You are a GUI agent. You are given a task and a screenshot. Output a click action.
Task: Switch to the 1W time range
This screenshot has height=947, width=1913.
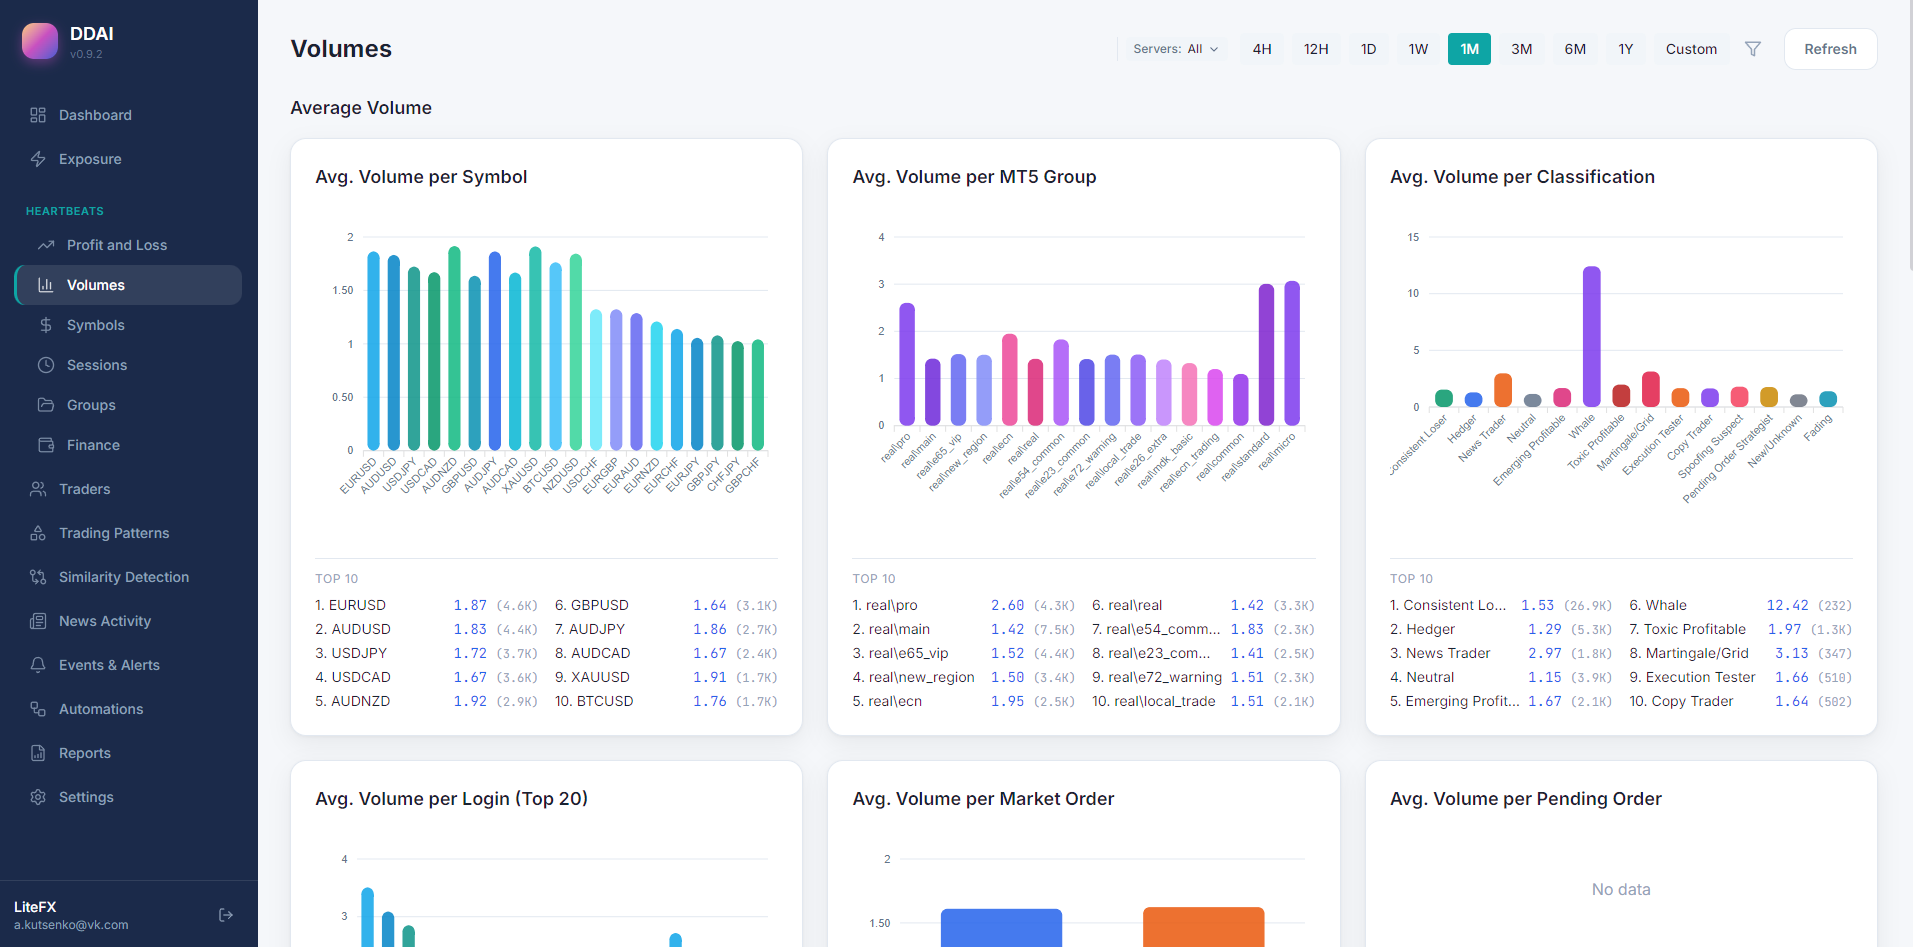coord(1418,49)
